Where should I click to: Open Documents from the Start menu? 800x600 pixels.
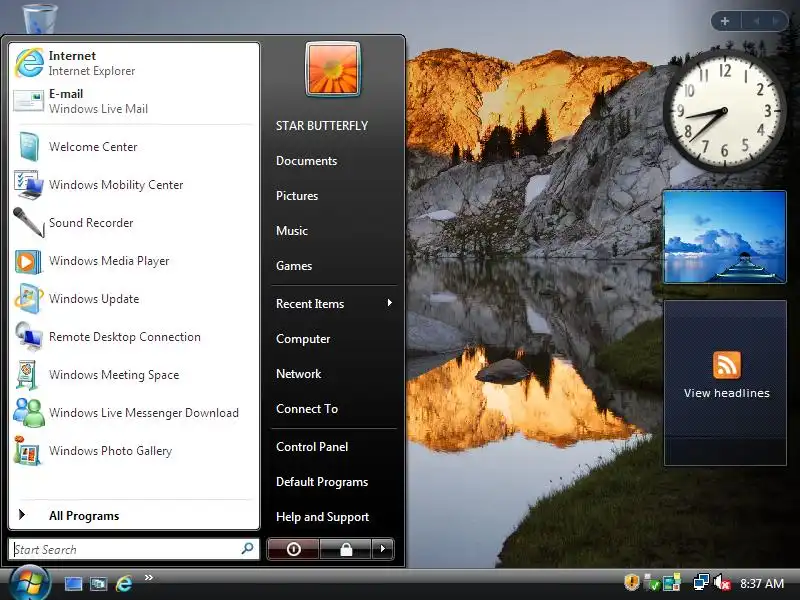point(306,161)
